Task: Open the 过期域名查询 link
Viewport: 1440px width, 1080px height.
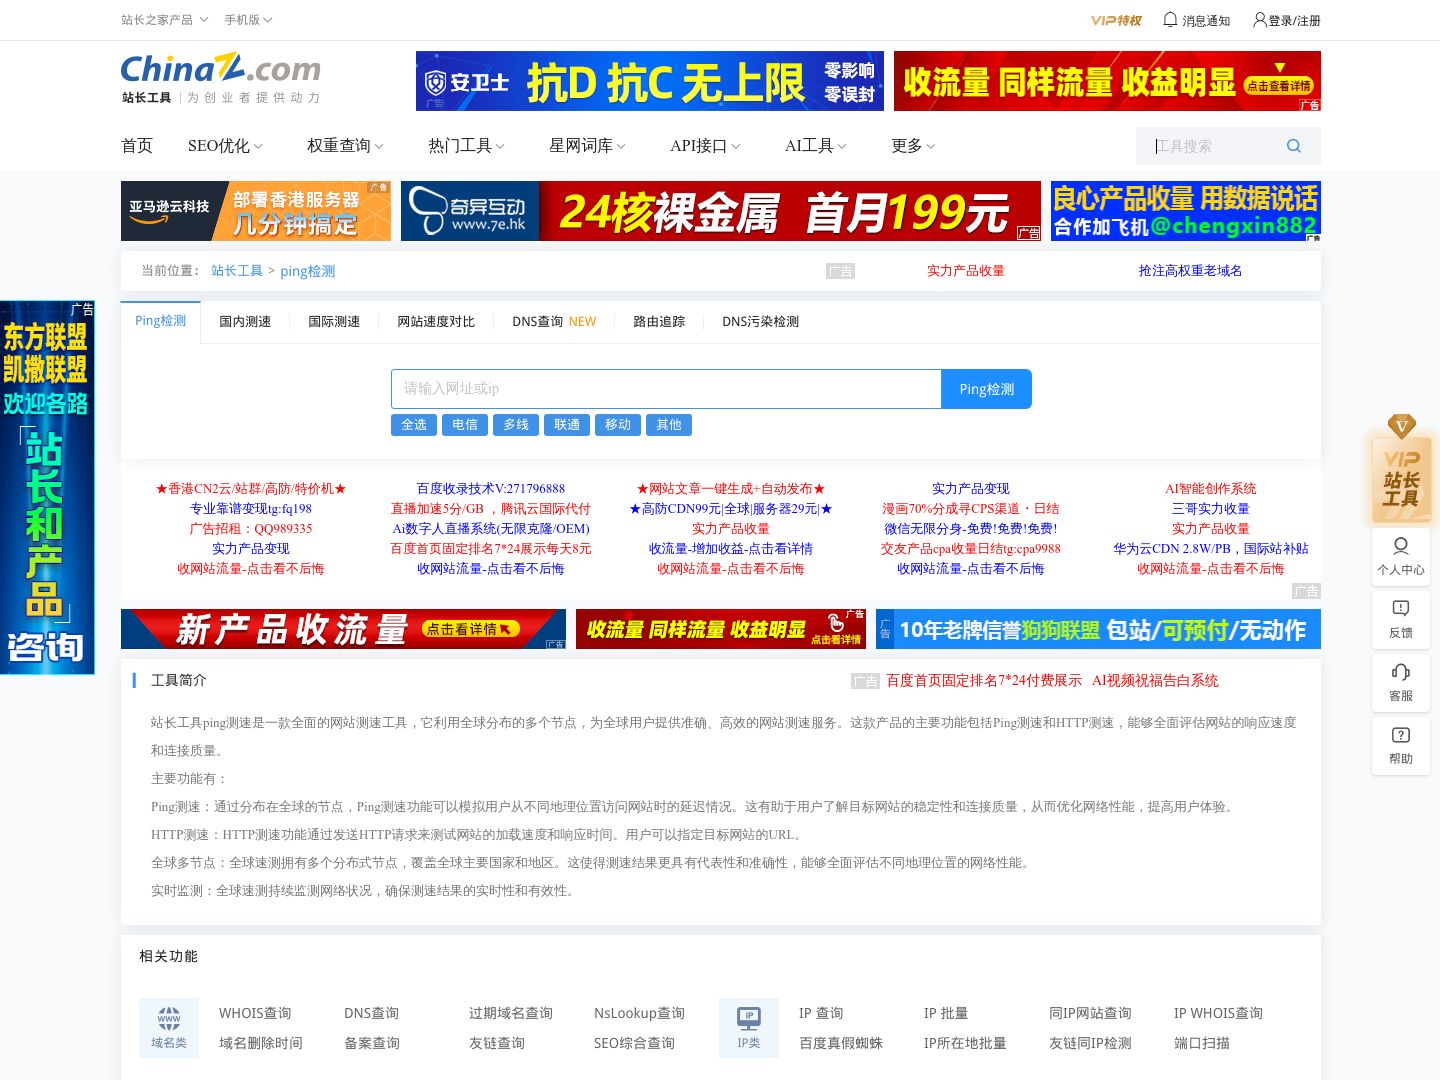Action: point(511,1013)
